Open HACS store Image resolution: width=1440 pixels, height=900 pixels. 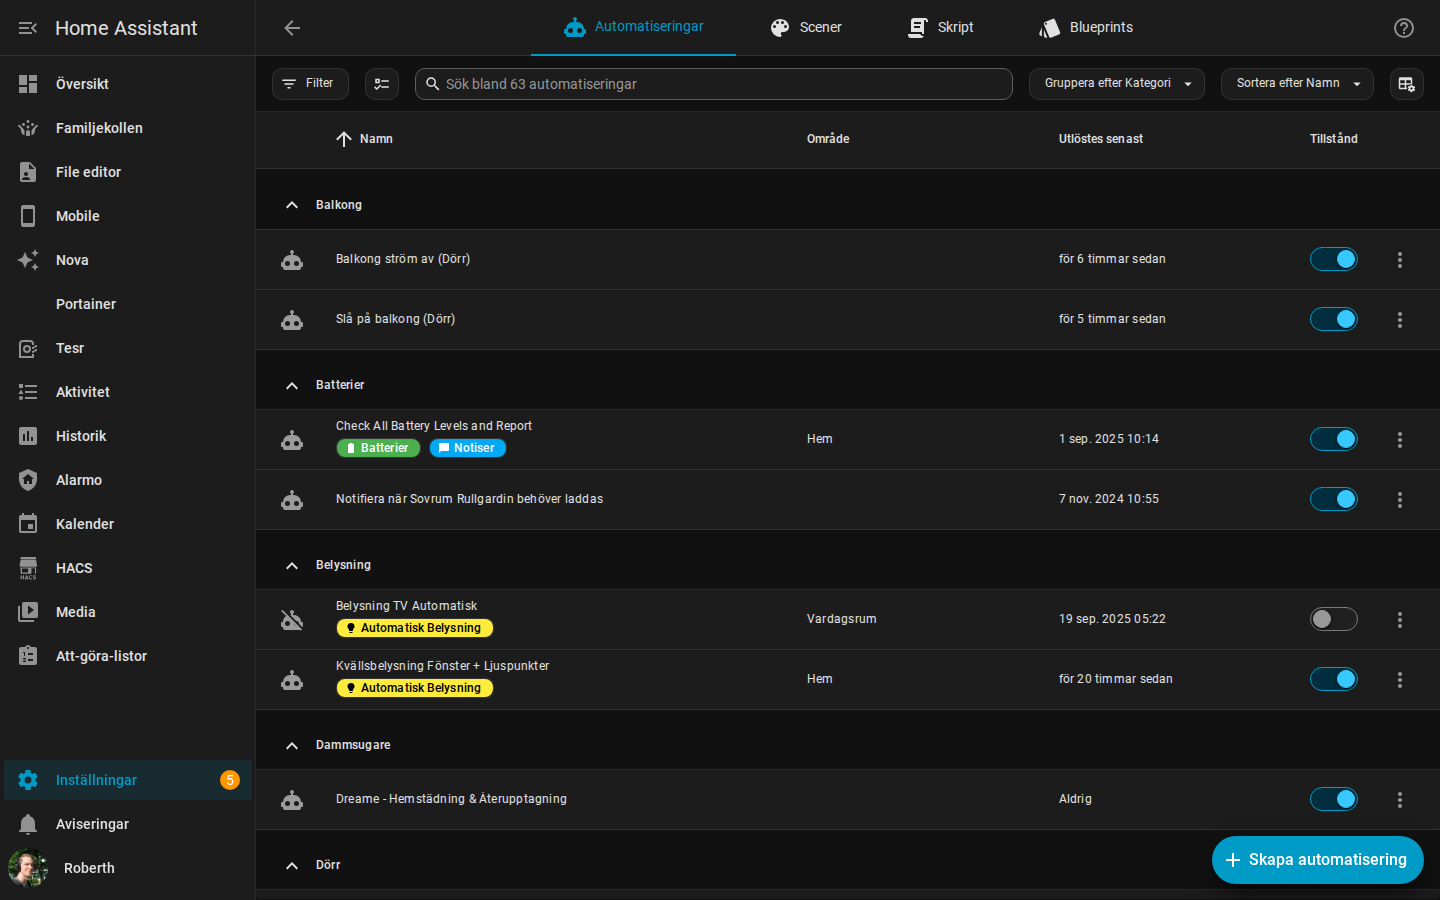pyautogui.click(x=128, y=568)
